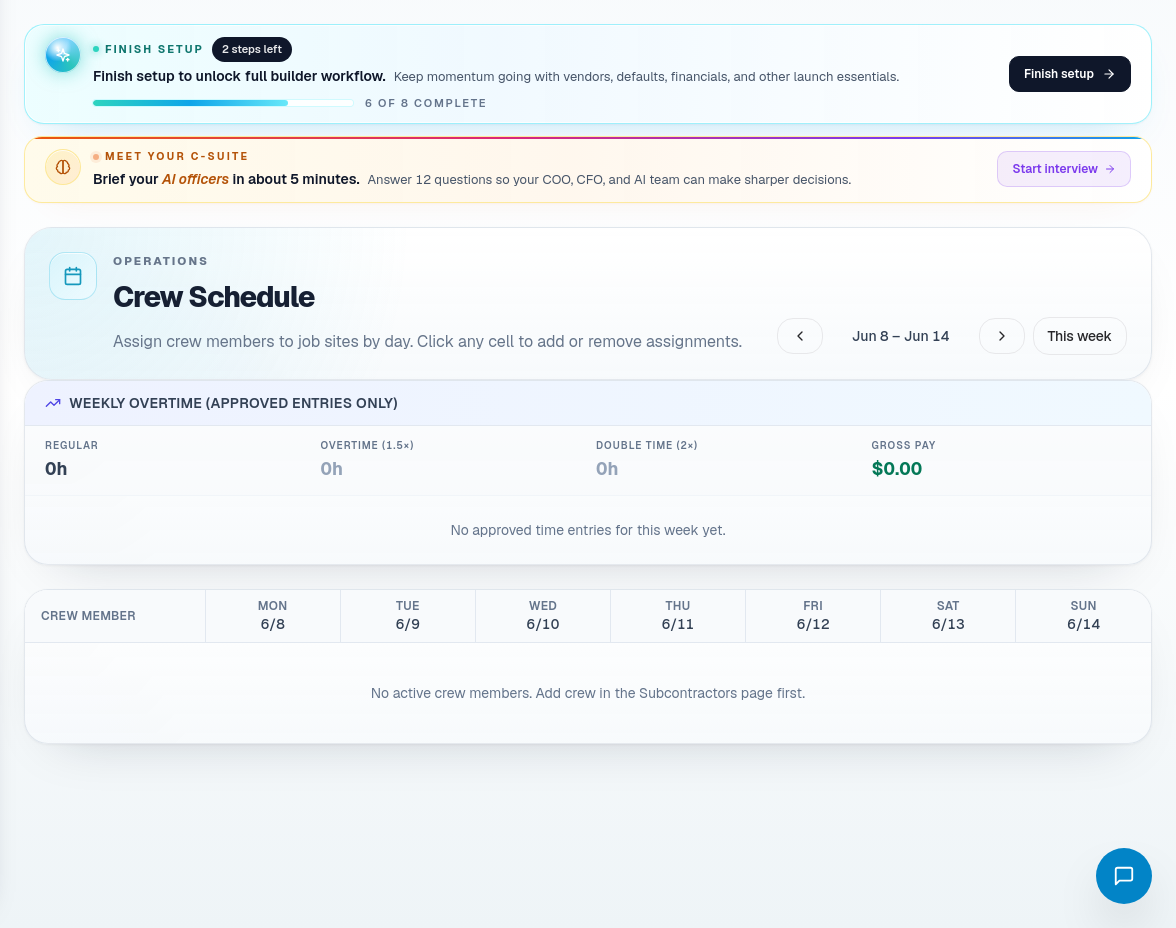1176x928 pixels.
Task: Click the Weekly Overtime section heading
Action: coord(233,404)
